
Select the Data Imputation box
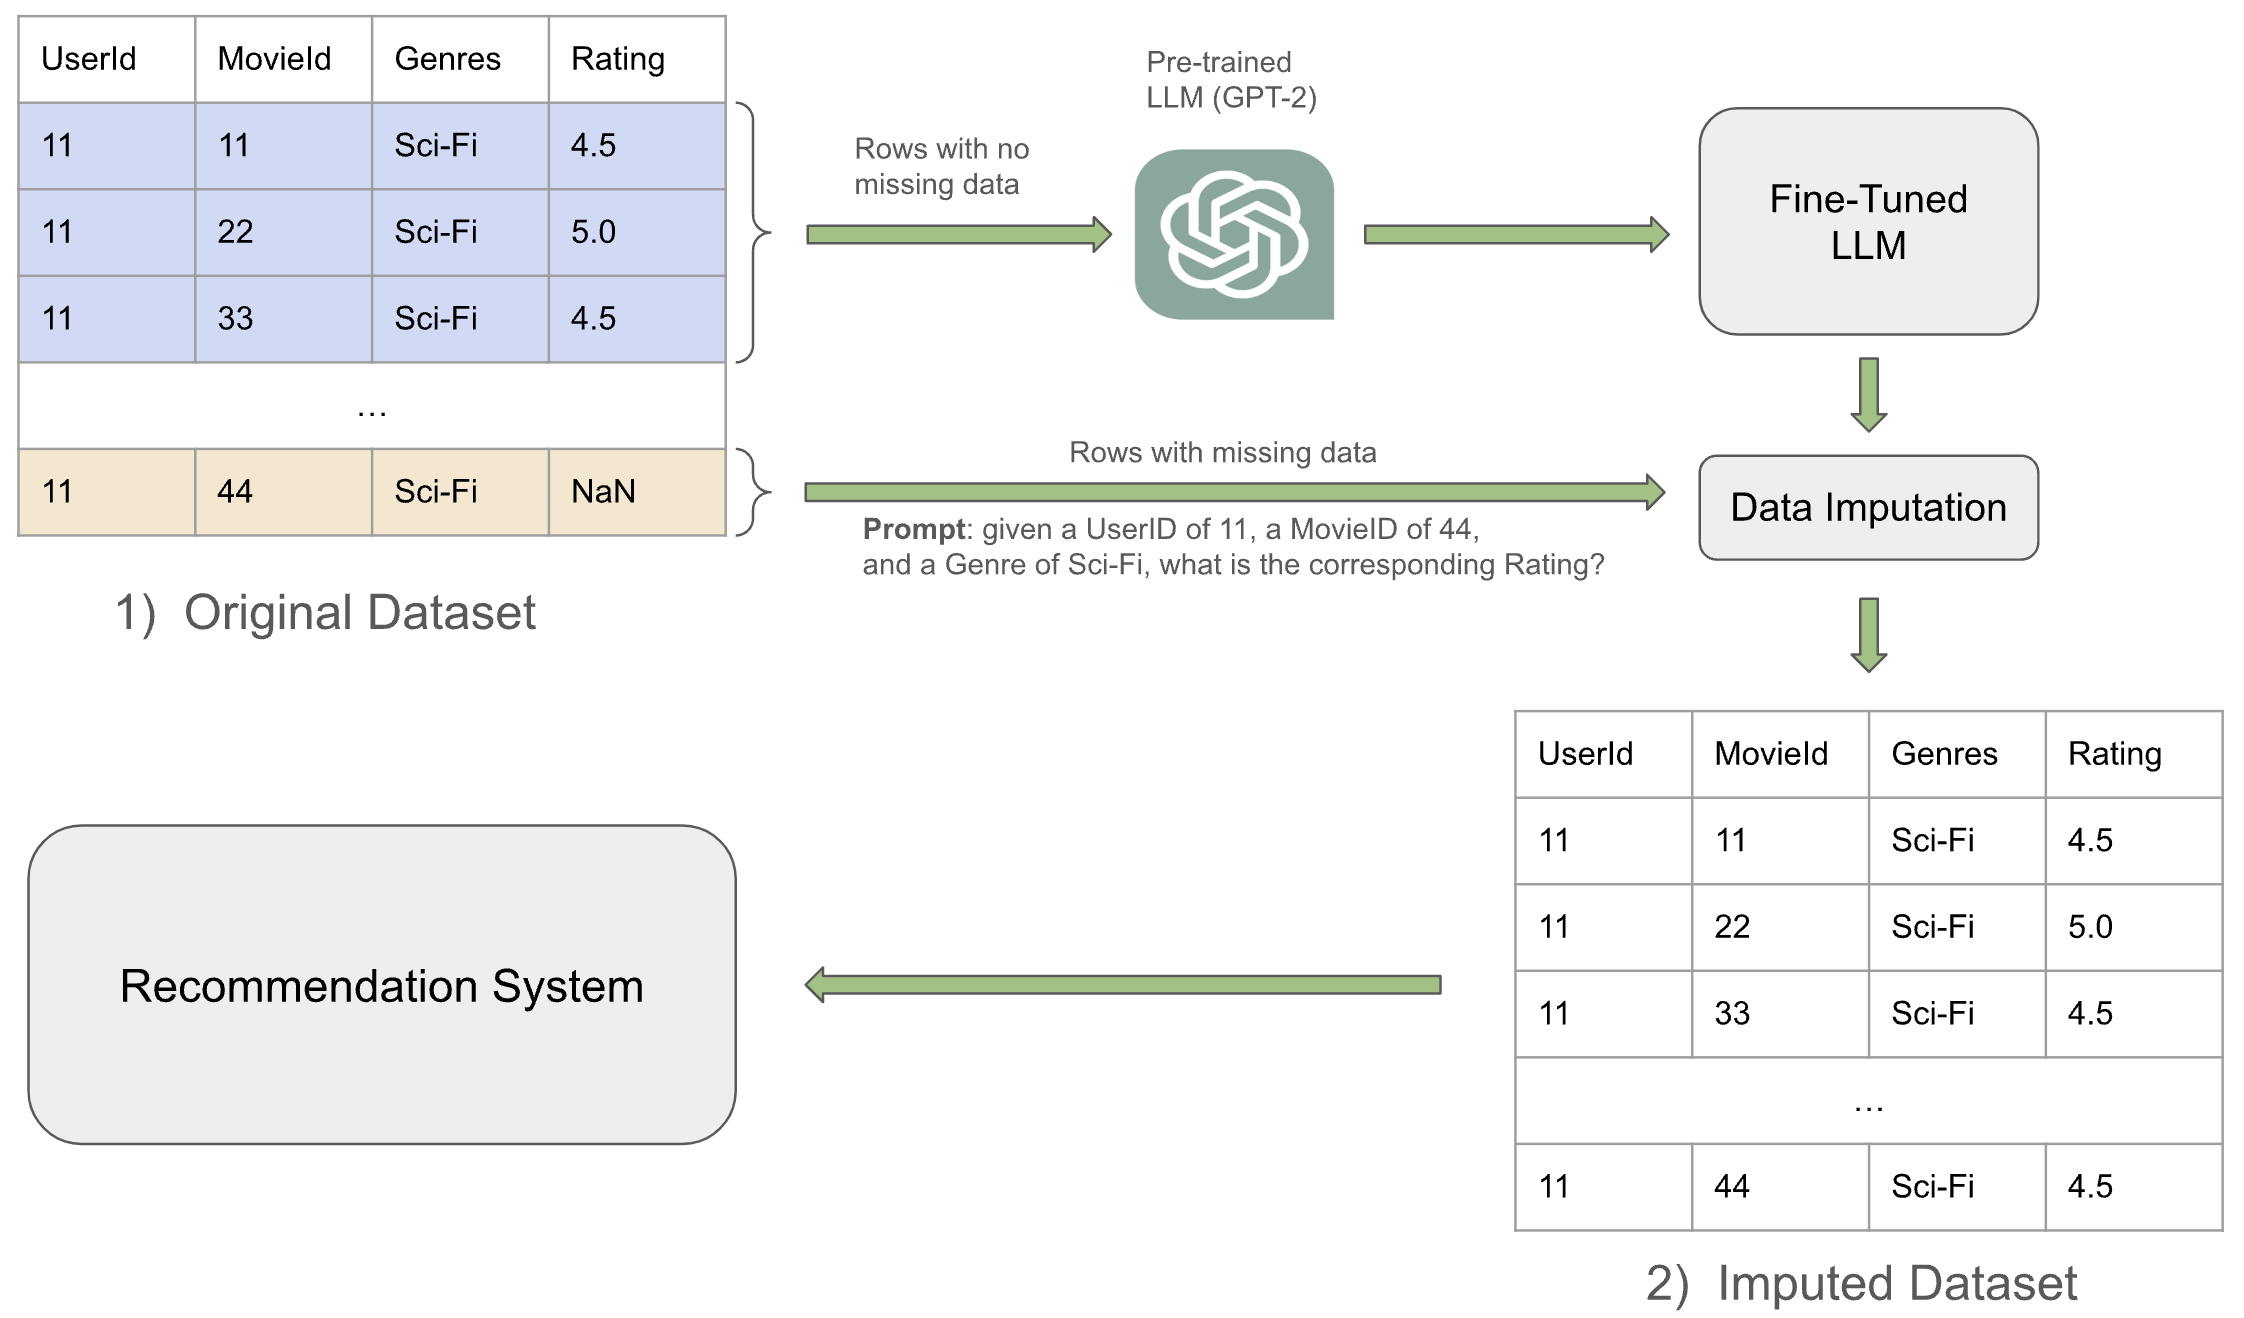1868,508
